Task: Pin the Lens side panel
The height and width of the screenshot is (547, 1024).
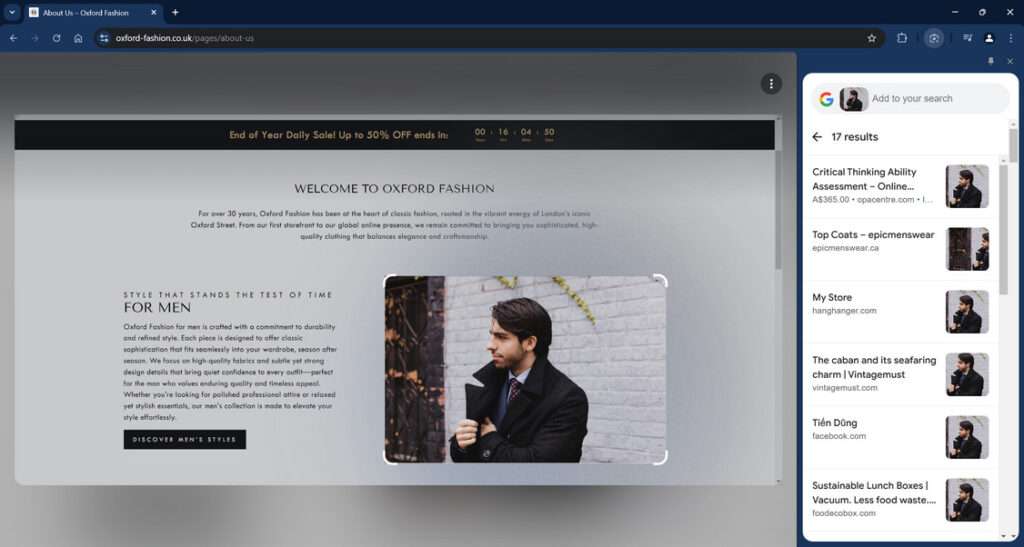Action: [991, 61]
